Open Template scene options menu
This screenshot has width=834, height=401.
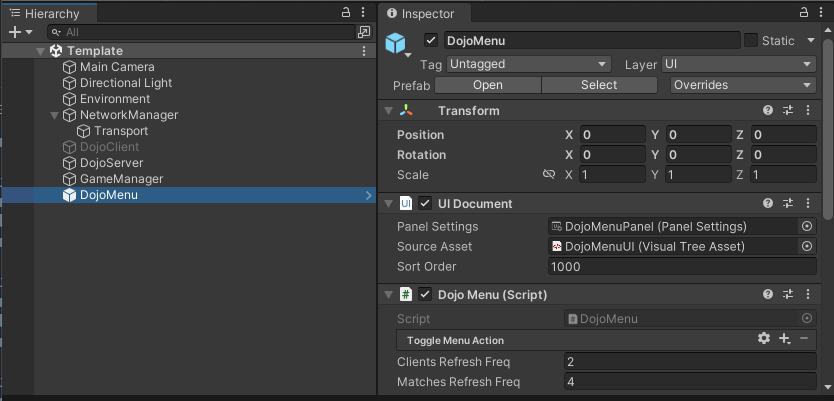pyautogui.click(x=364, y=51)
